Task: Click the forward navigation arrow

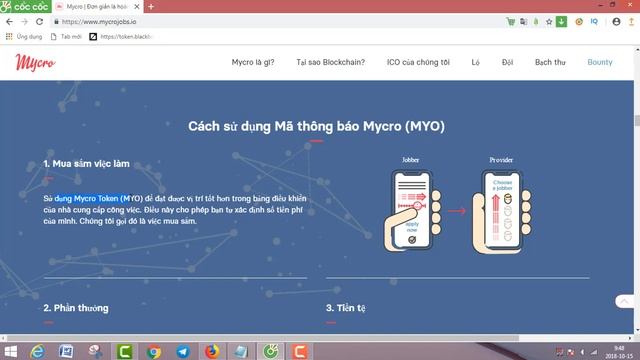Action: coord(24,22)
